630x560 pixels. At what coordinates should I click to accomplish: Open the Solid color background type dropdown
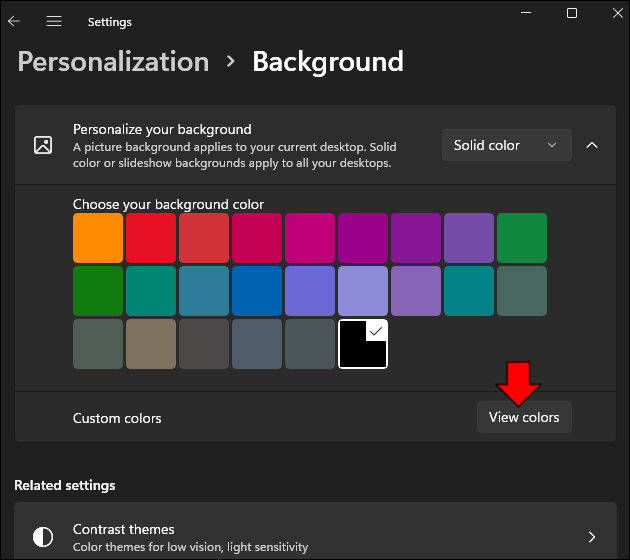(506, 145)
